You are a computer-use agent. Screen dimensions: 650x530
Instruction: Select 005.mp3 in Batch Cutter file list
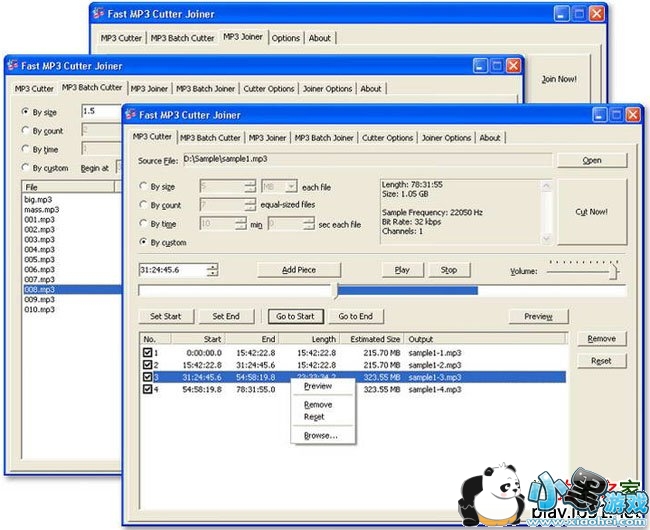[39, 259]
